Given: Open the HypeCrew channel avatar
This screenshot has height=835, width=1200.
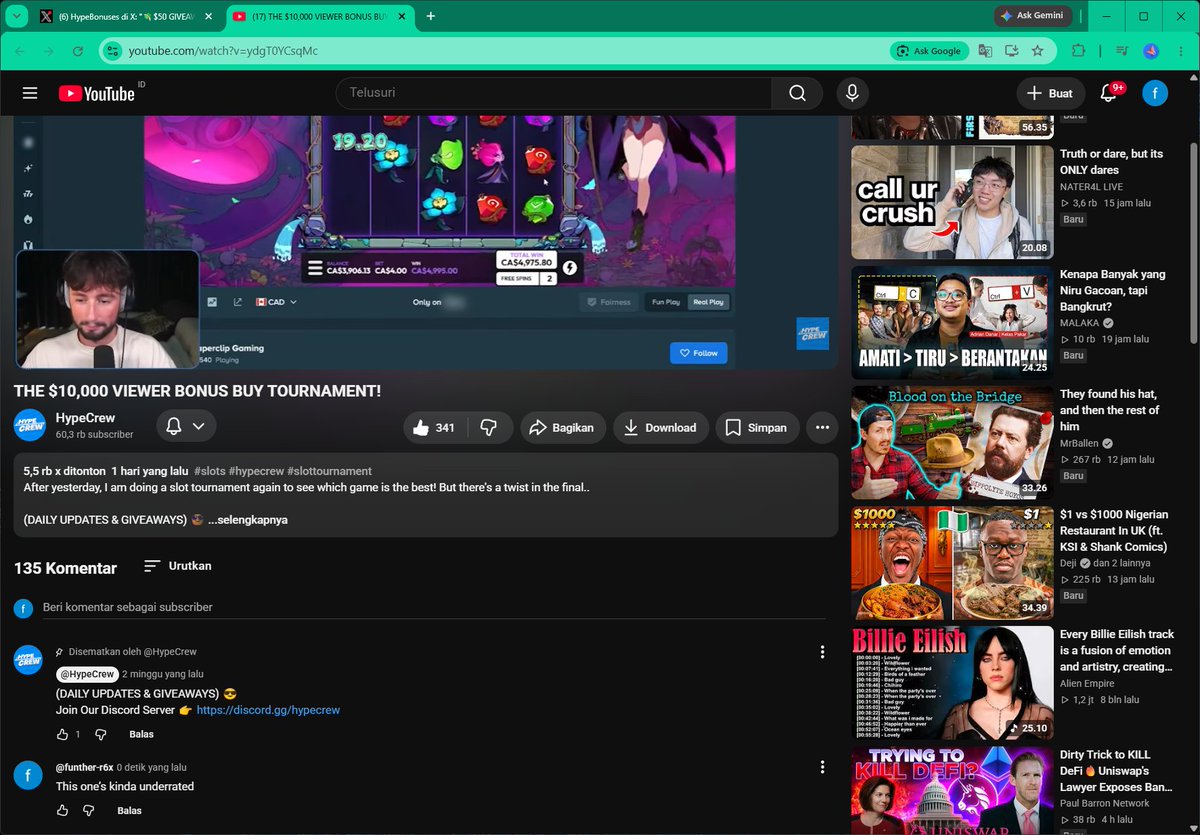Looking at the screenshot, I should click(30, 425).
